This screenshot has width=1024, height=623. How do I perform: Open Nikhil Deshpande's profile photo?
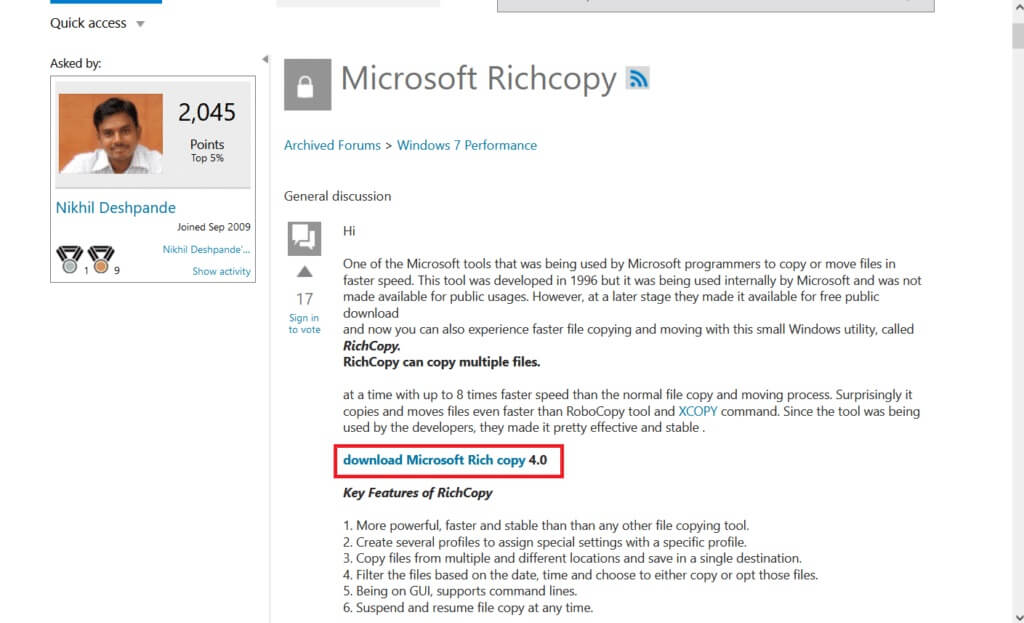pyautogui.click(x=110, y=133)
